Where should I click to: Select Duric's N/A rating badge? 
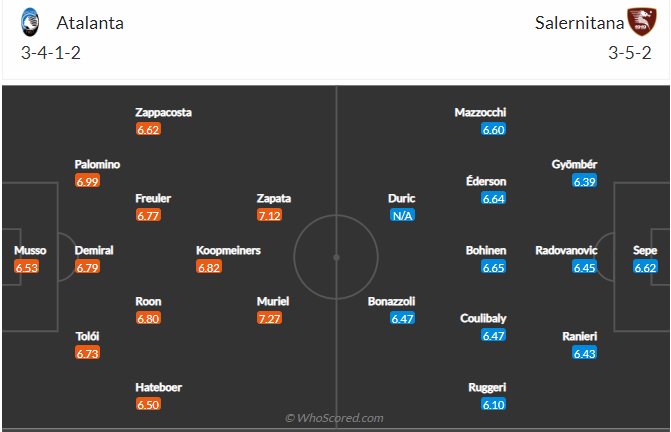tap(402, 215)
